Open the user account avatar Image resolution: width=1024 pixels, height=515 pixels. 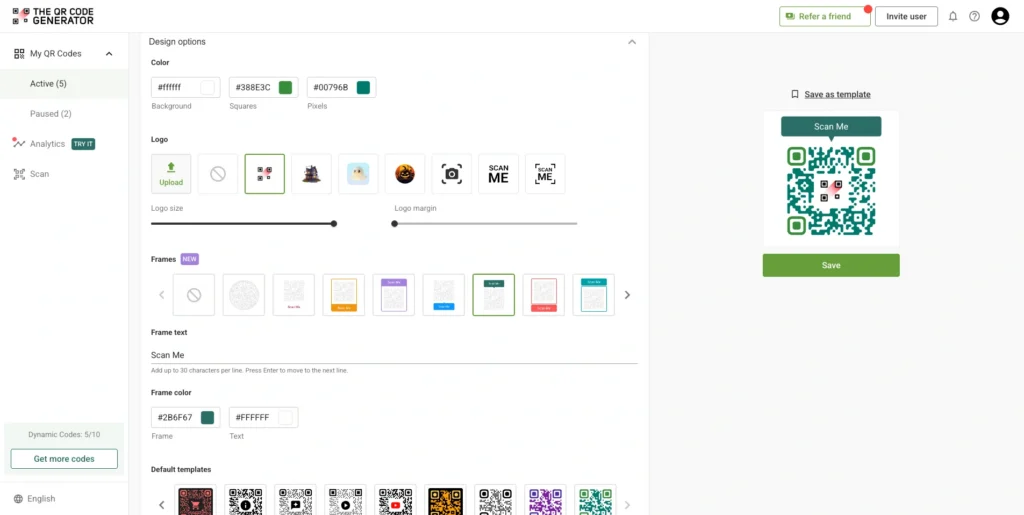(1000, 16)
